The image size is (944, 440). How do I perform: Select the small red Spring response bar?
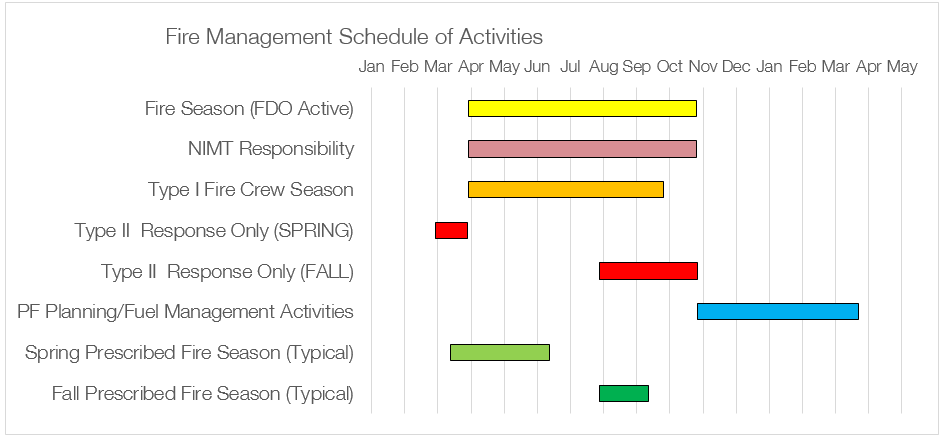(x=451, y=230)
